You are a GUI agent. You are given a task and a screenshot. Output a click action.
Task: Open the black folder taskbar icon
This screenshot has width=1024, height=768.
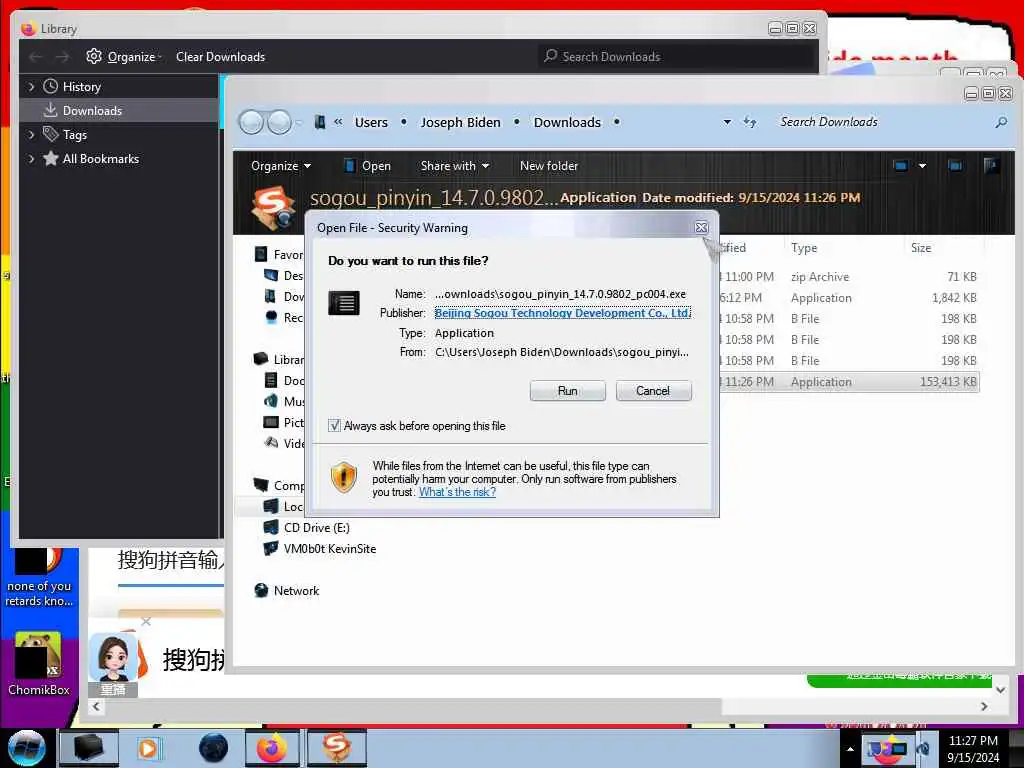[x=88, y=748]
